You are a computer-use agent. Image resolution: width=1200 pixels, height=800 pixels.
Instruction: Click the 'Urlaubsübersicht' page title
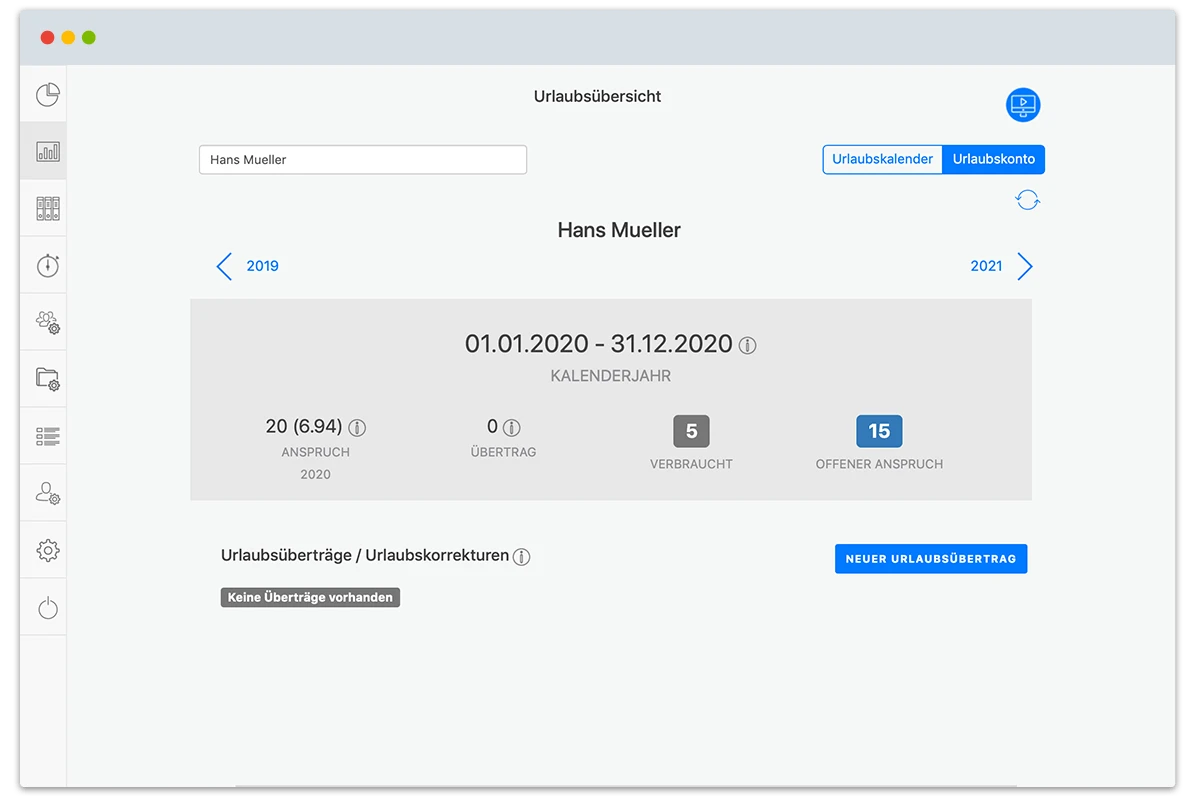pos(598,97)
